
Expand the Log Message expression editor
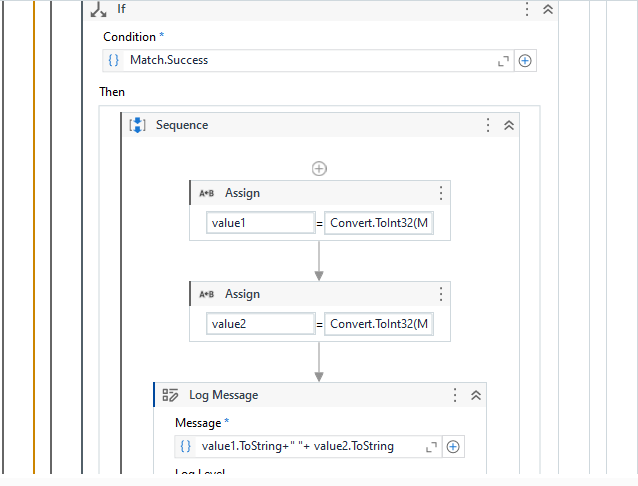(431, 447)
